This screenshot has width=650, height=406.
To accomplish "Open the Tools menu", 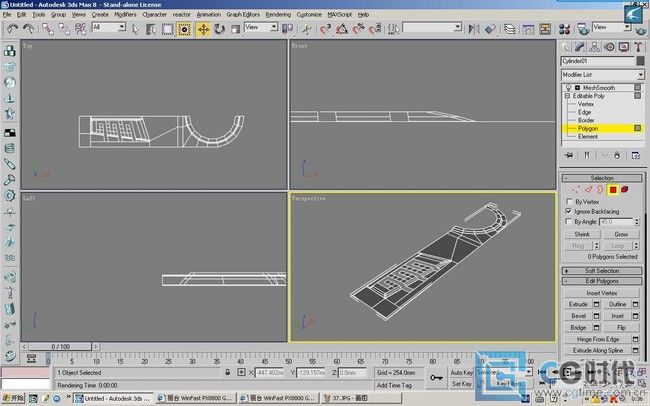I will coord(39,15).
